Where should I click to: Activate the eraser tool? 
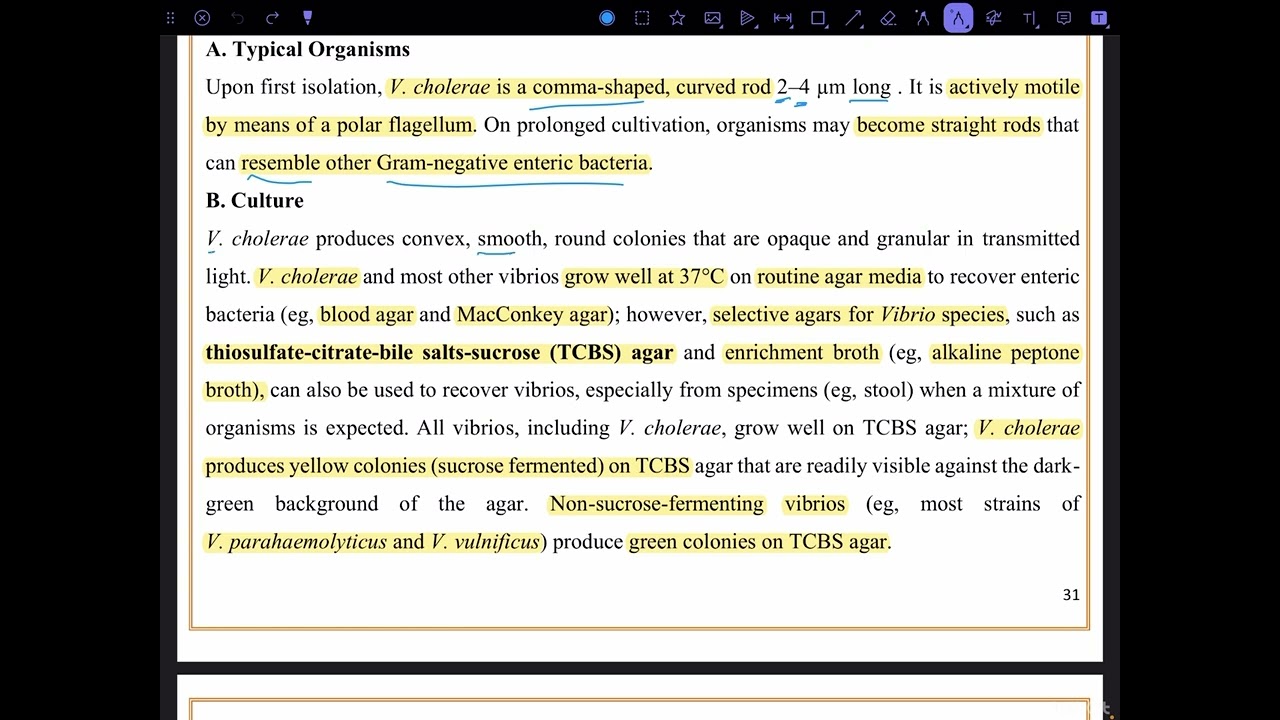[888, 18]
